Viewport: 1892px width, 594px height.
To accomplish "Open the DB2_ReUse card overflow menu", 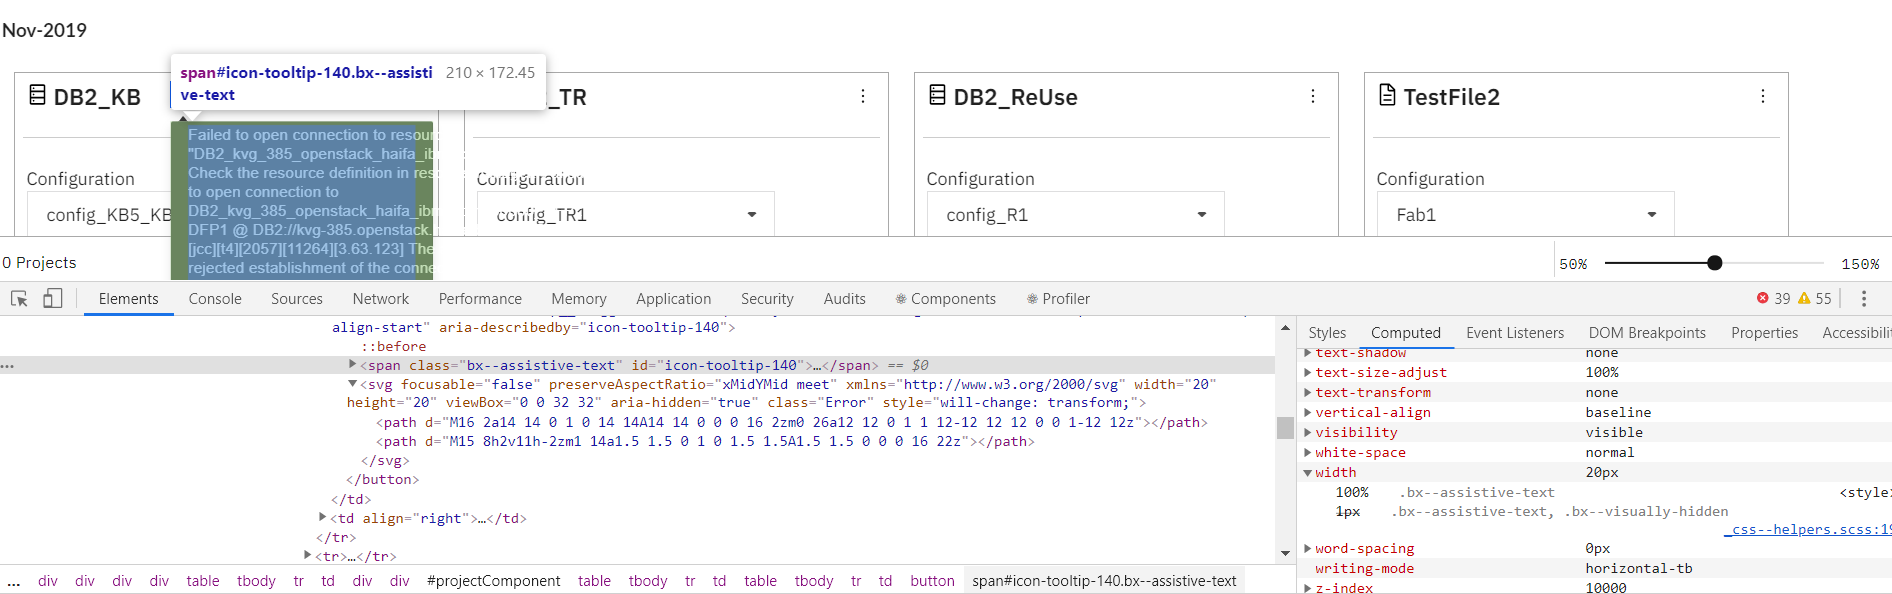I will 1313,96.
